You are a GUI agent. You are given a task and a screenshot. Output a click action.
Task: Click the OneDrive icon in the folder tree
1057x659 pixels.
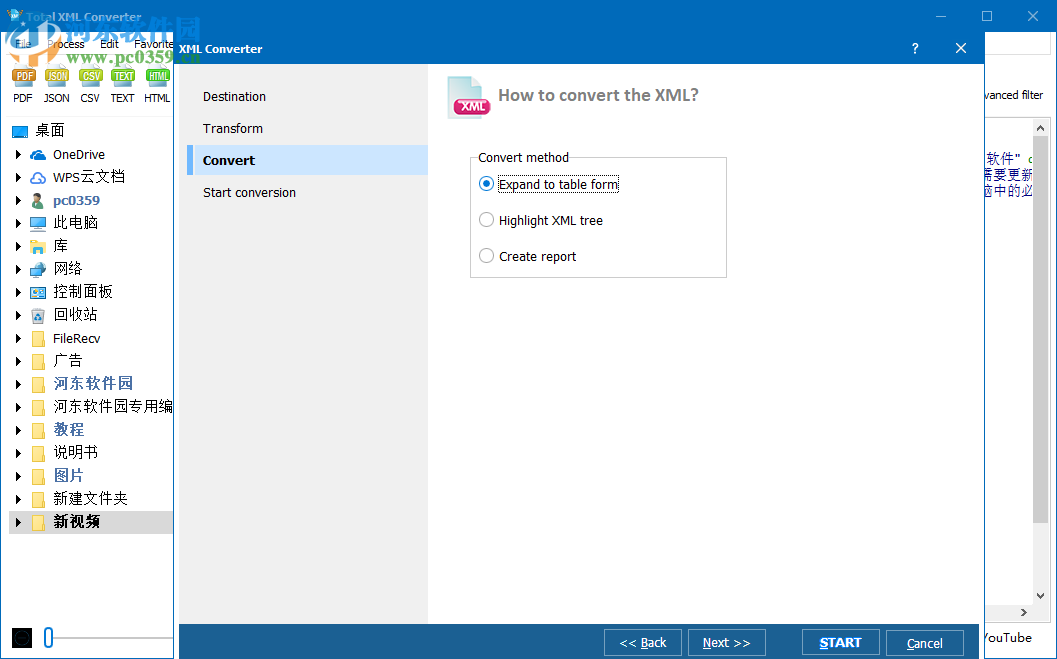[x=39, y=154]
